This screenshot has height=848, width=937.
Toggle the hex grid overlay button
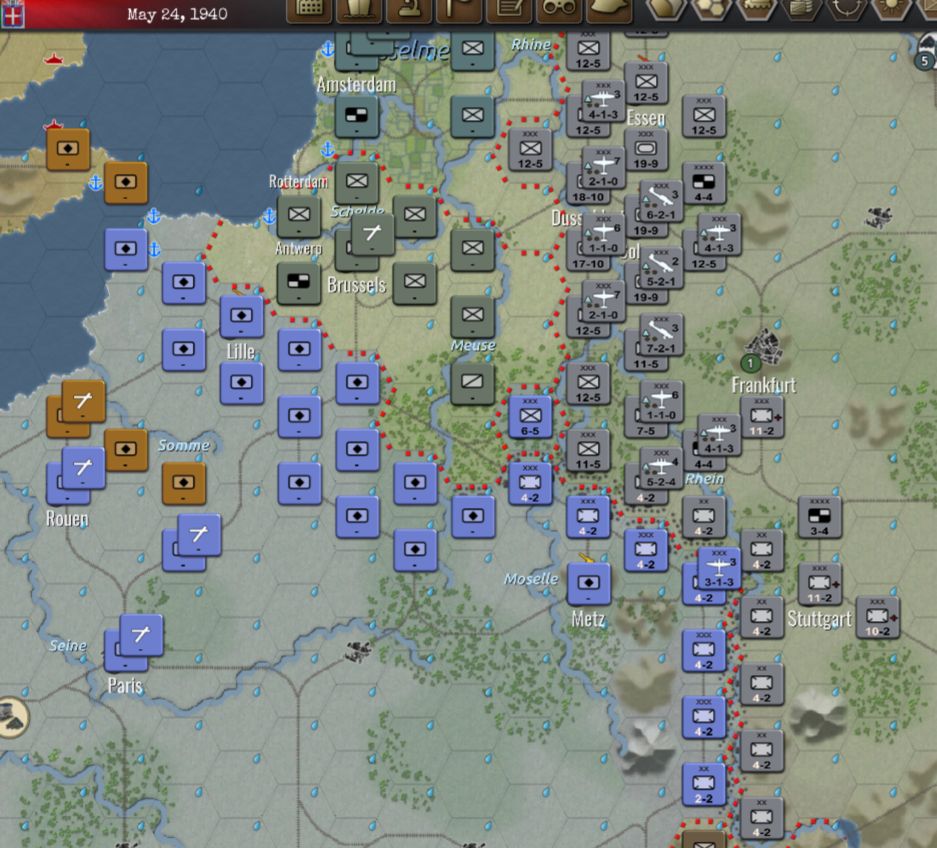[x=711, y=9]
